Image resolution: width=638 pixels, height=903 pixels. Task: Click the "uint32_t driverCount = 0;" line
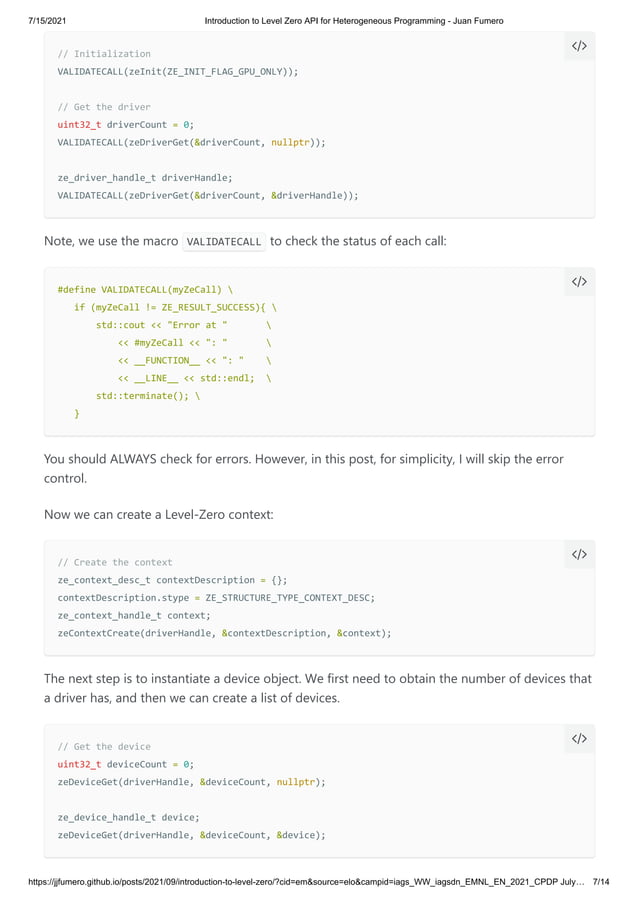(x=125, y=125)
